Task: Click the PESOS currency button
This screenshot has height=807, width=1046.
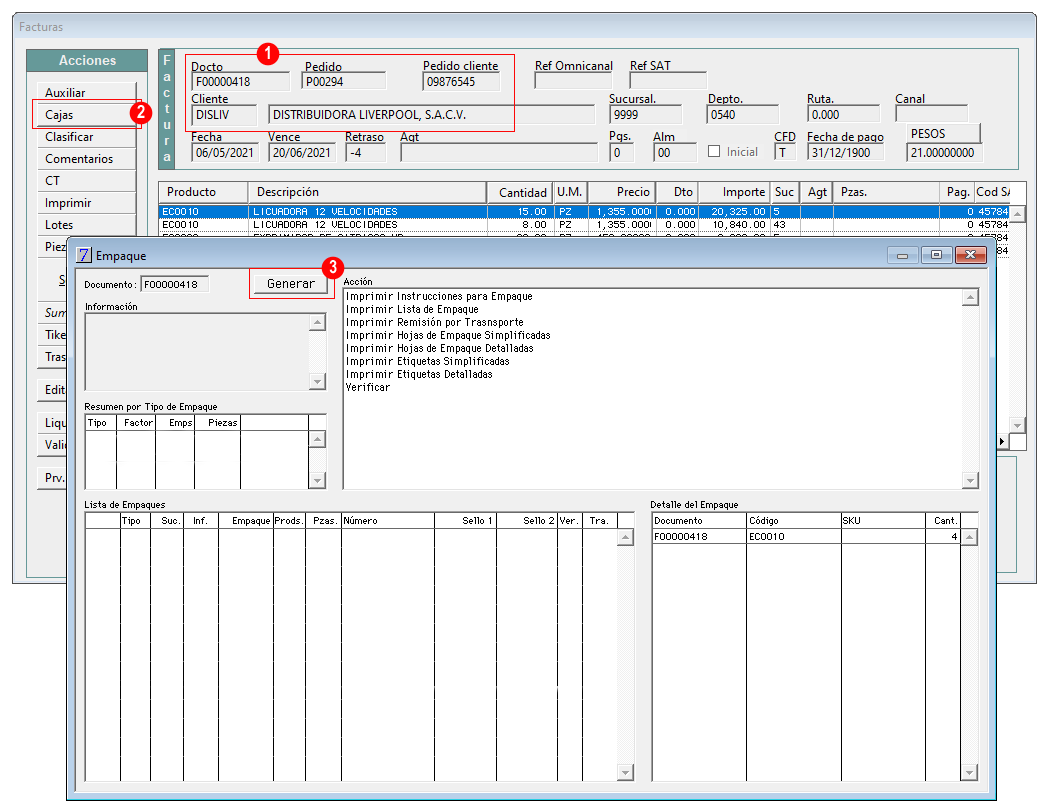Action: tap(943, 133)
